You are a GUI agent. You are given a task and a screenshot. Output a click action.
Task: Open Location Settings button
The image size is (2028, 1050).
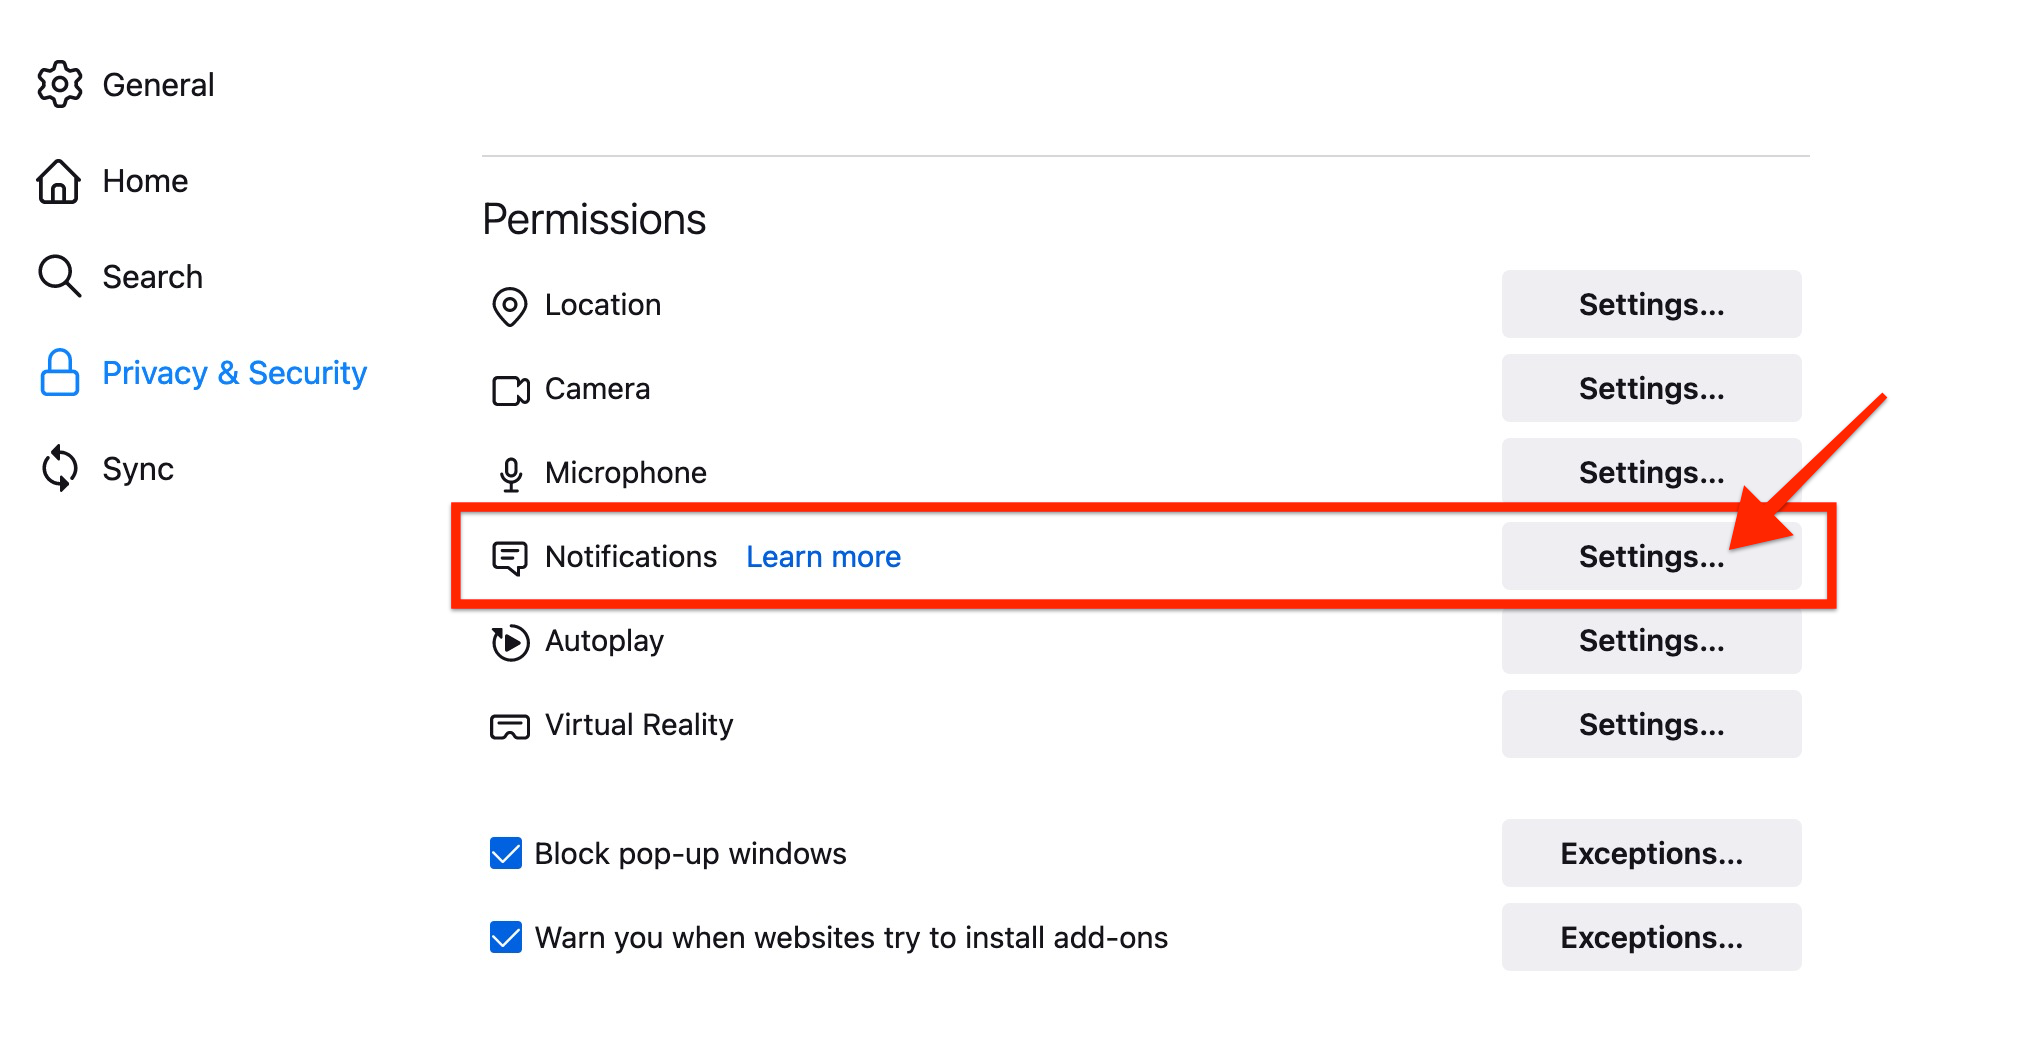(1650, 305)
